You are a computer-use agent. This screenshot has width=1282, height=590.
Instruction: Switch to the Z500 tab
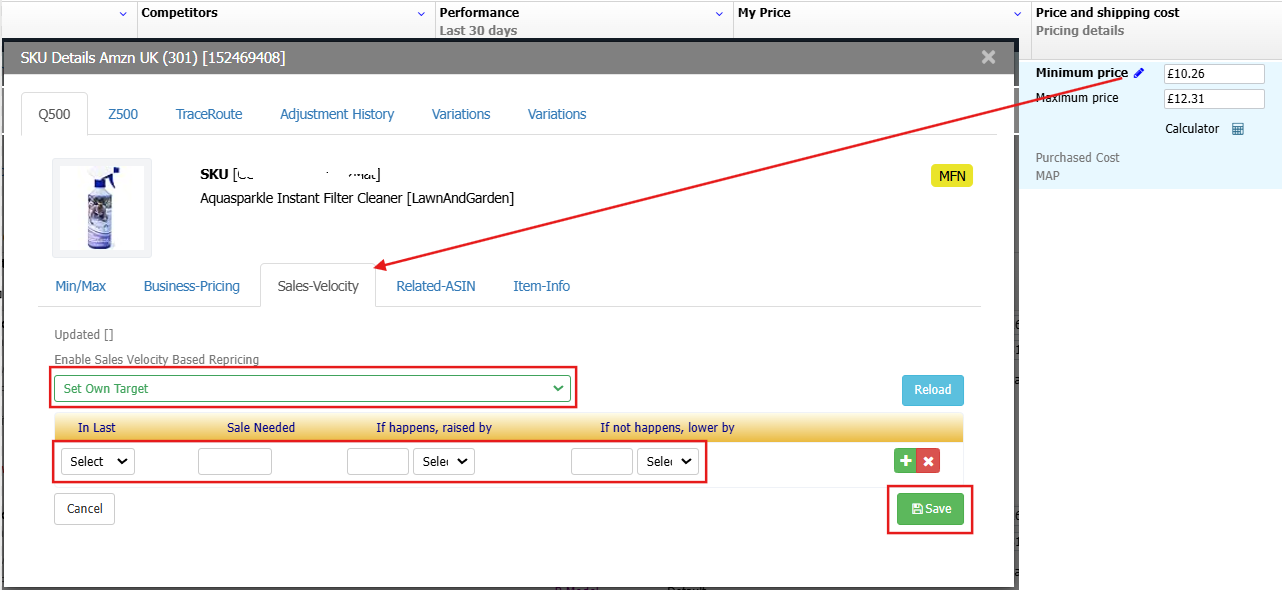(123, 114)
